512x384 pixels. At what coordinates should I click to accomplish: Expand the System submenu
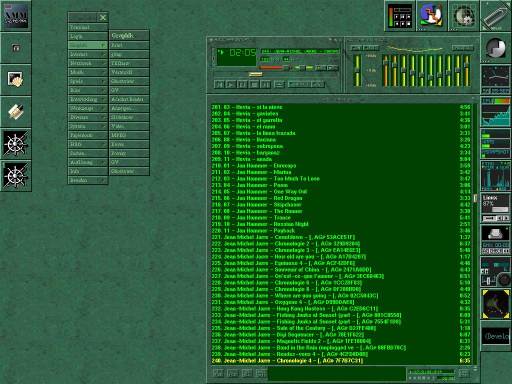tap(88, 126)
